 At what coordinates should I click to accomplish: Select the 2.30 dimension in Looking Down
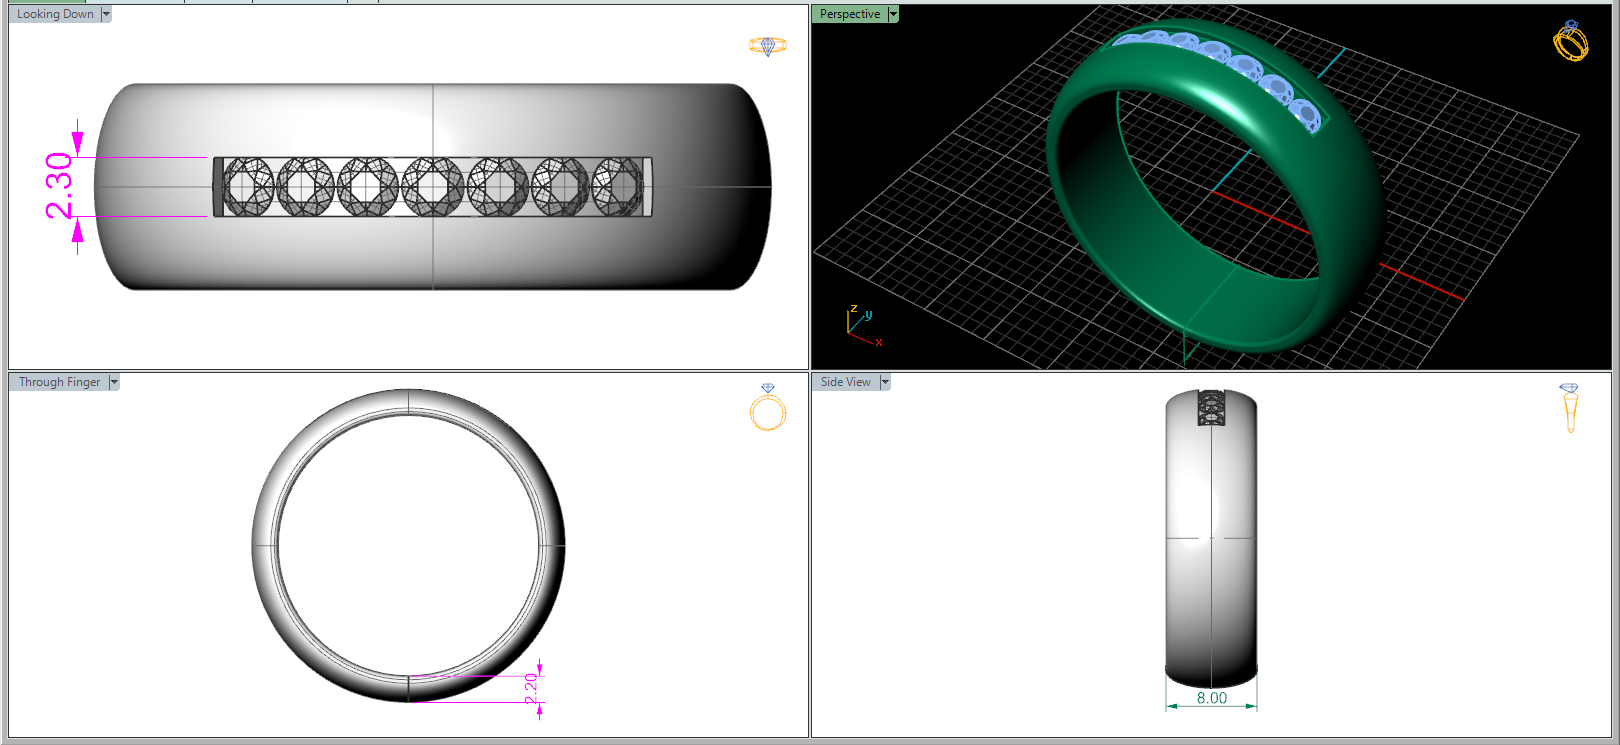(59, 186)
